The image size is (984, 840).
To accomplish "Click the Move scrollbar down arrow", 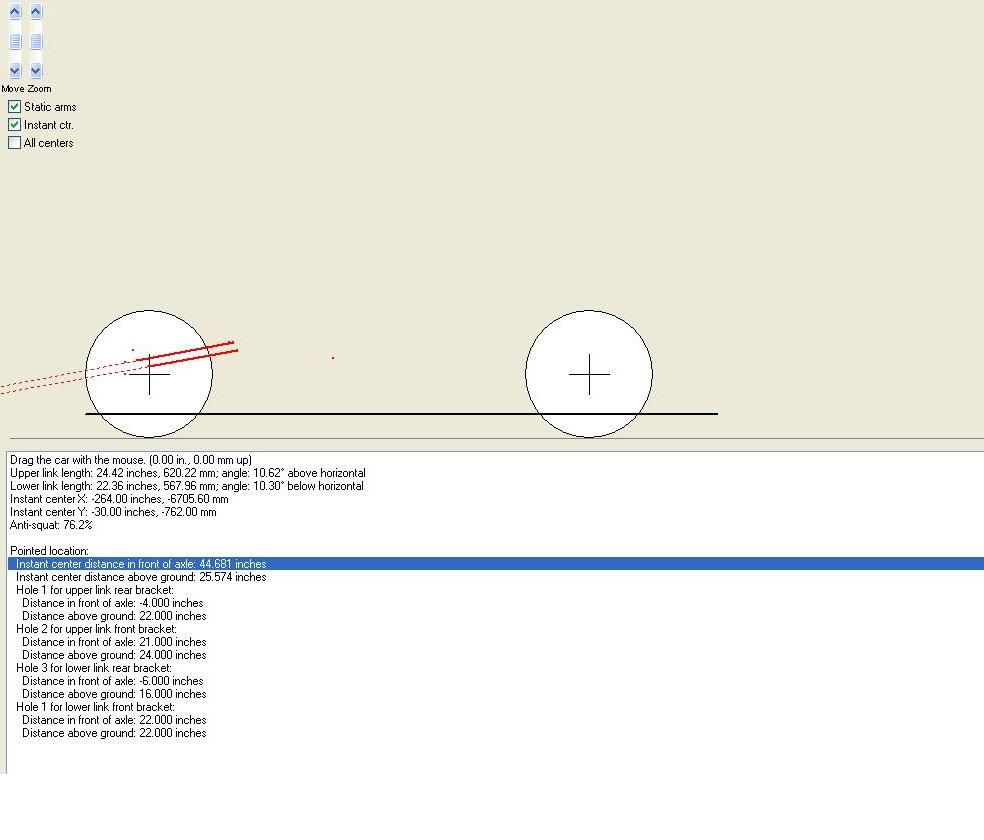I will coord(15,70).
